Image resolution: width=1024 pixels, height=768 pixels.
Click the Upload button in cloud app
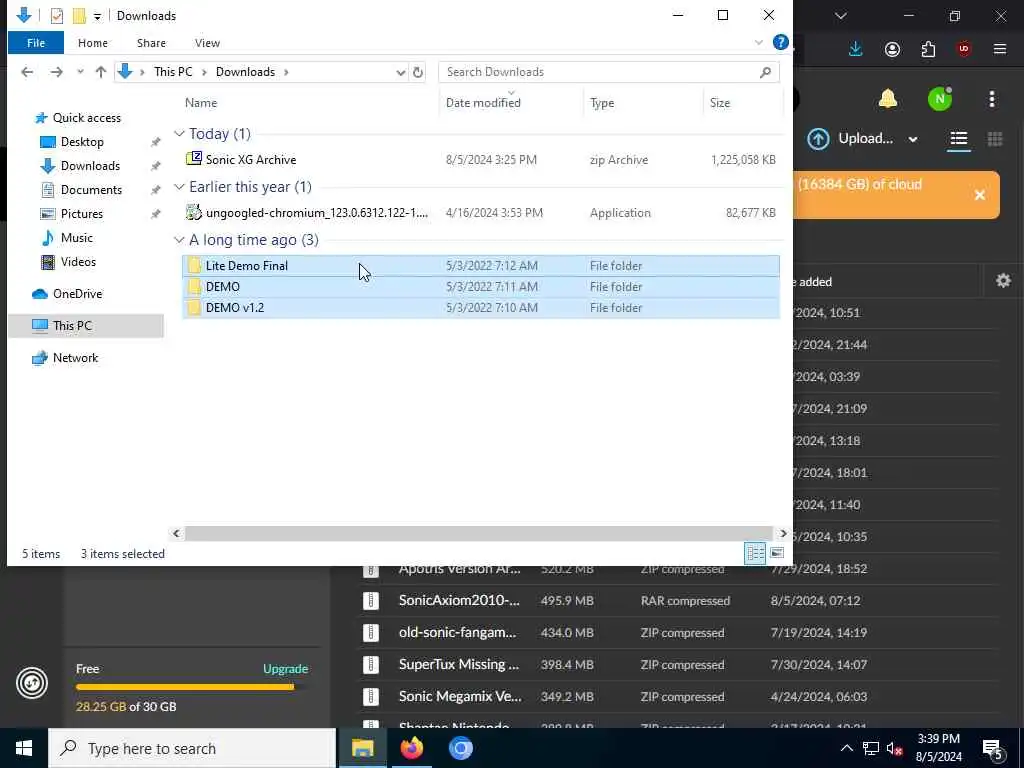click(850, 138)
